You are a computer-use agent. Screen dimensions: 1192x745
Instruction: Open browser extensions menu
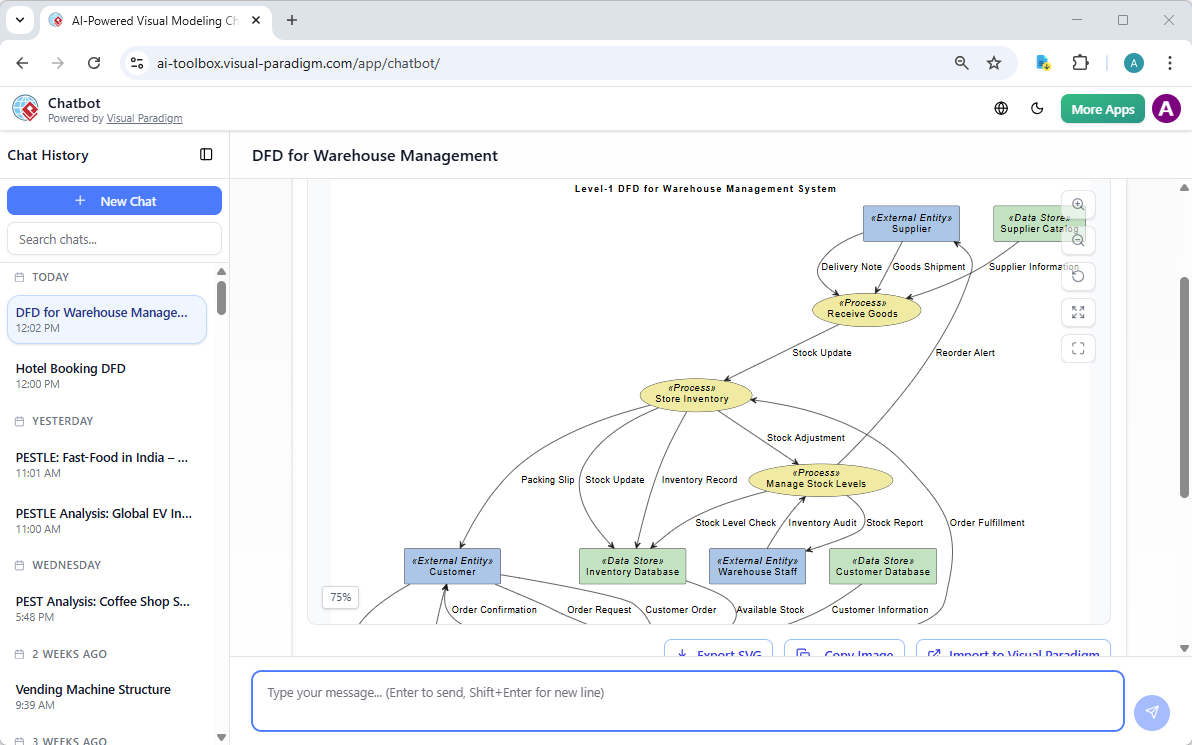pyautogui.click(x=1081, y=62)
